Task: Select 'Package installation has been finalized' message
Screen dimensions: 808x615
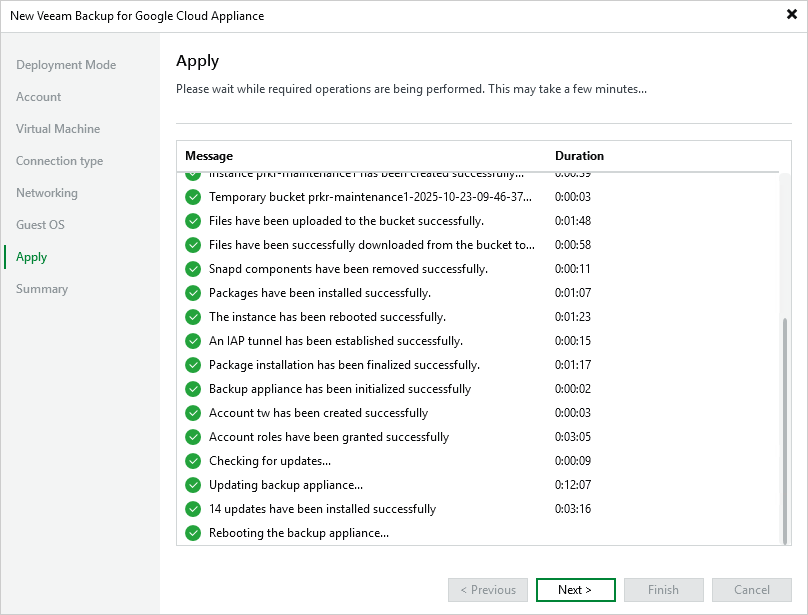Action: click(344, 365)
